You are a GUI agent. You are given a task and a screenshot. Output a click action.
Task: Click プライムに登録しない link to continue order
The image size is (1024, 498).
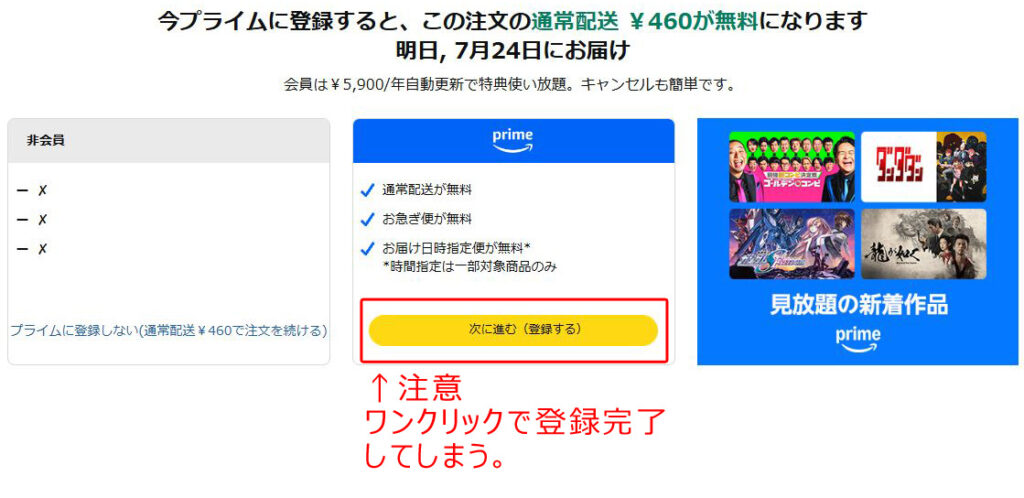[x=168, y=331]
